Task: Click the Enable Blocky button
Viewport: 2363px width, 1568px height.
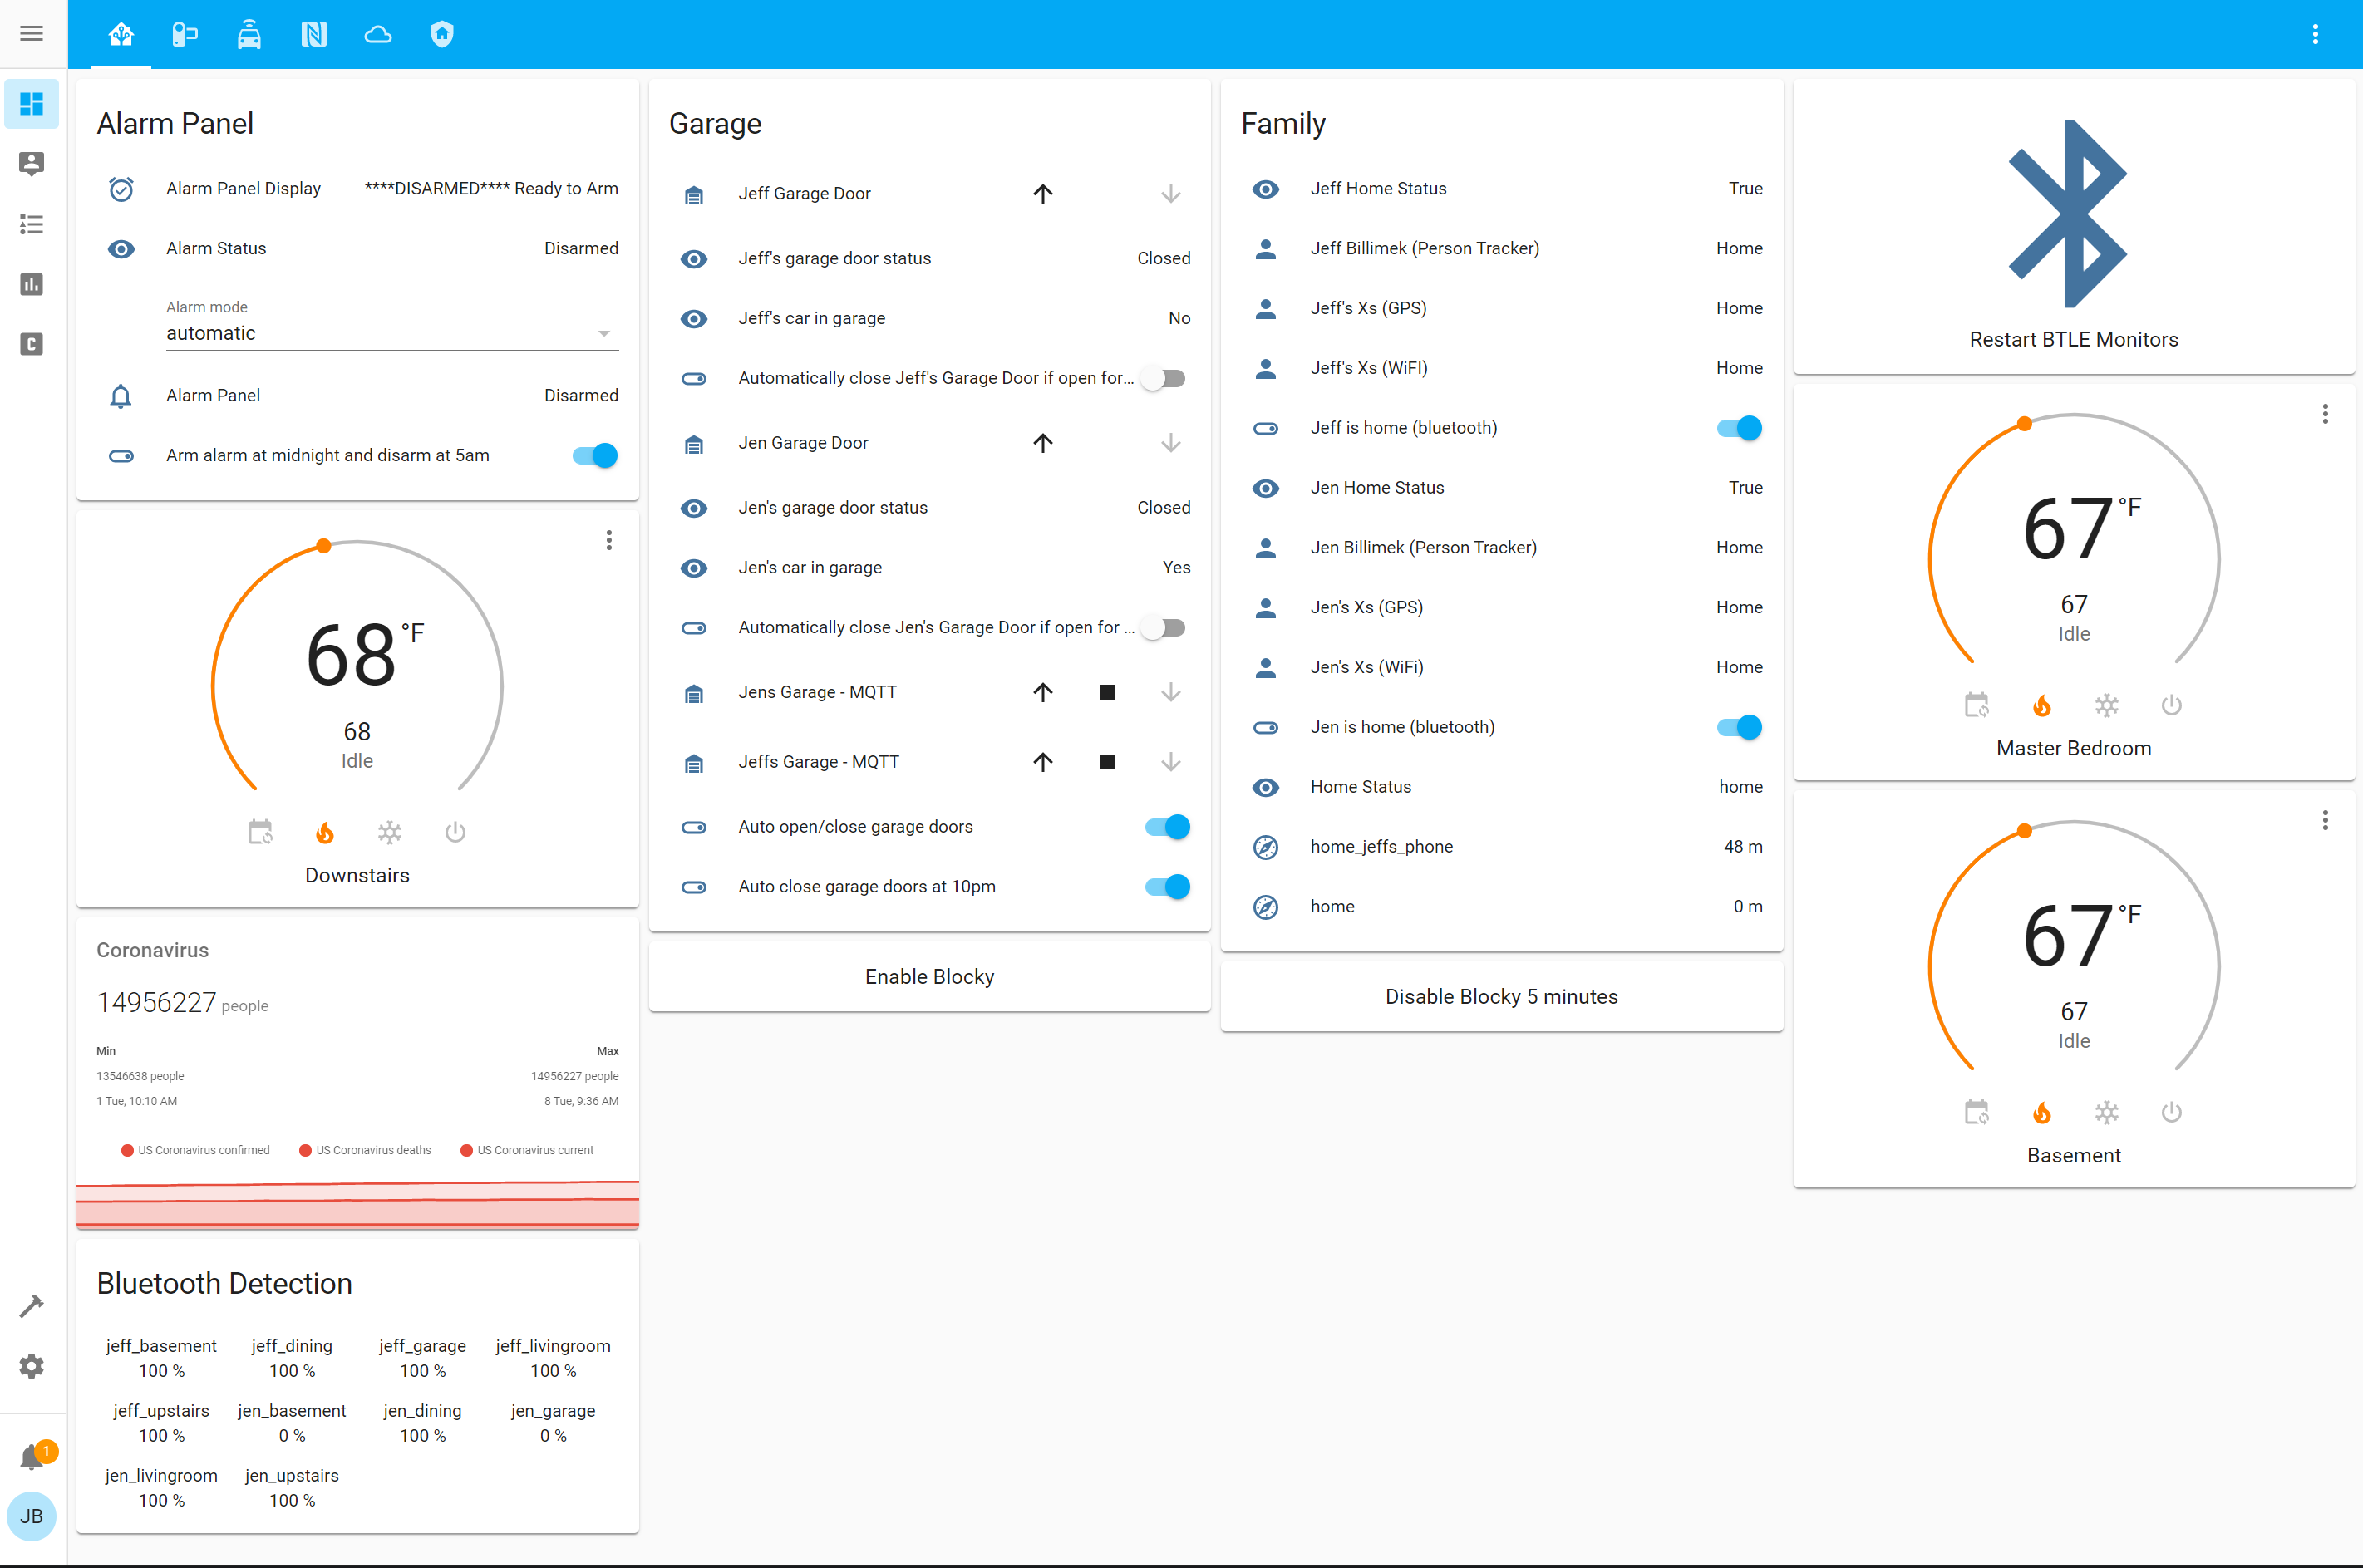Action: [x=929, y=976]
